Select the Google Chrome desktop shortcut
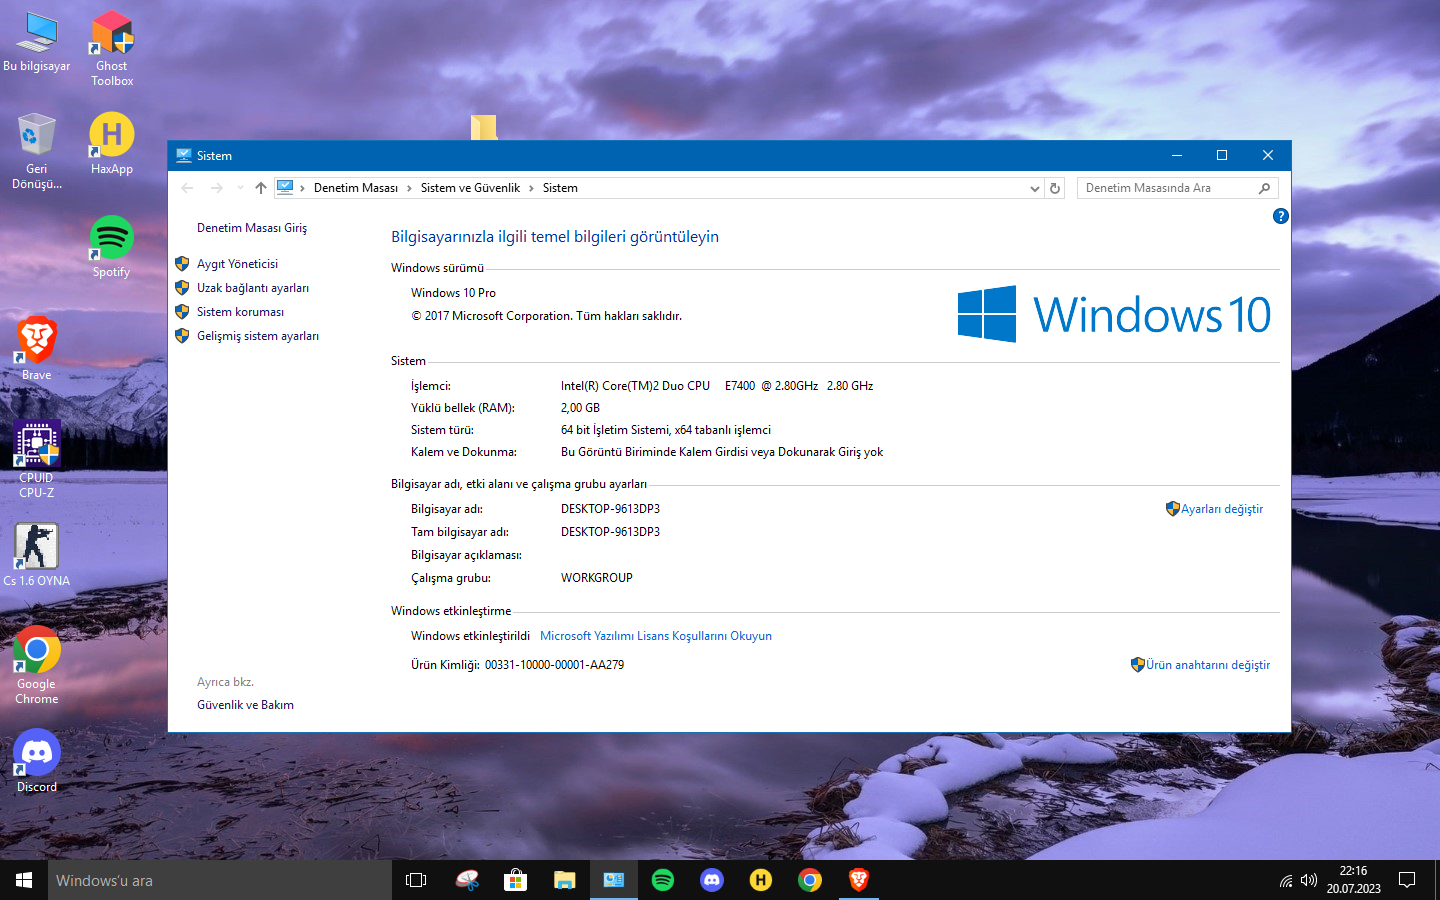Screen dimensions: 1440x900 point(37,665)
